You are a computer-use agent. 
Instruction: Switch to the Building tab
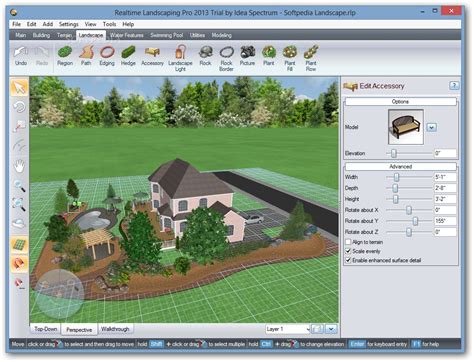point(41,35)
